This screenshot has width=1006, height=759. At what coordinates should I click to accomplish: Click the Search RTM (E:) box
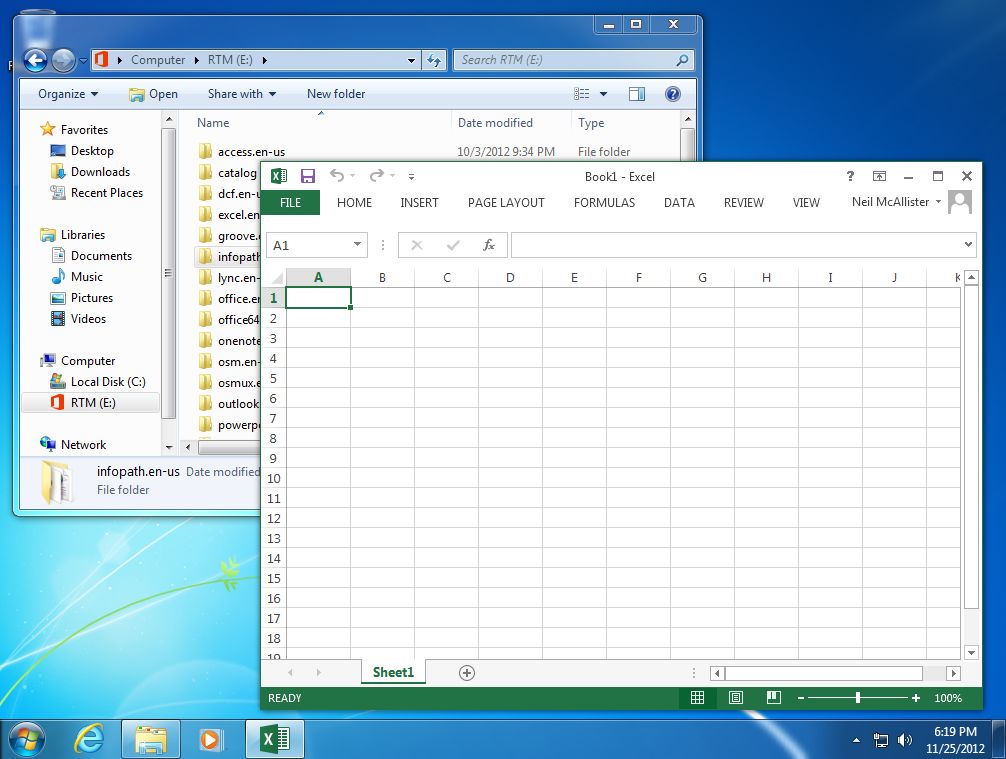(573, 60)
